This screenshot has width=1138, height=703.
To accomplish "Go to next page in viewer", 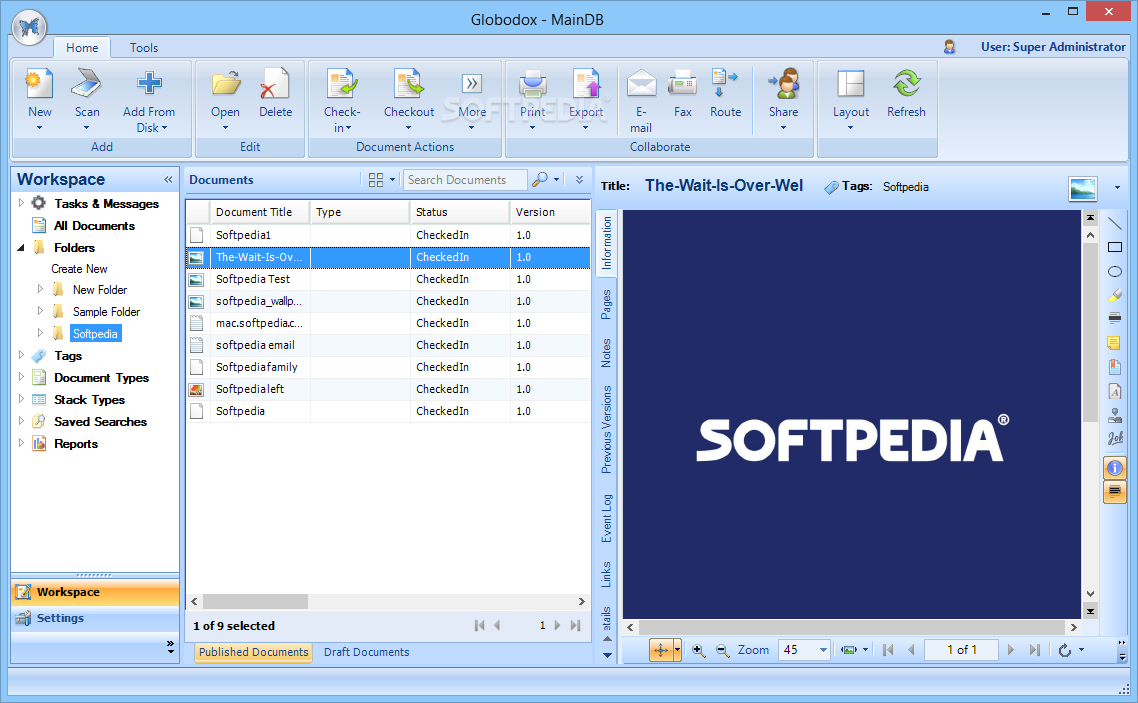I will [x=1011, y=650].
